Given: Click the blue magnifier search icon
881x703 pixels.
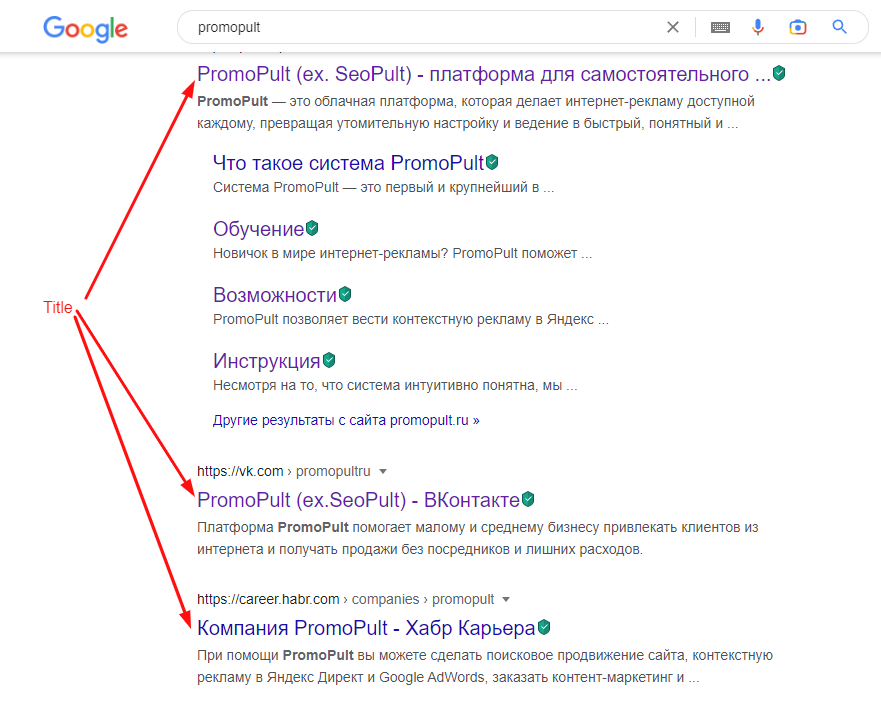Looking at the screenshot, I should tap(839, 26).
